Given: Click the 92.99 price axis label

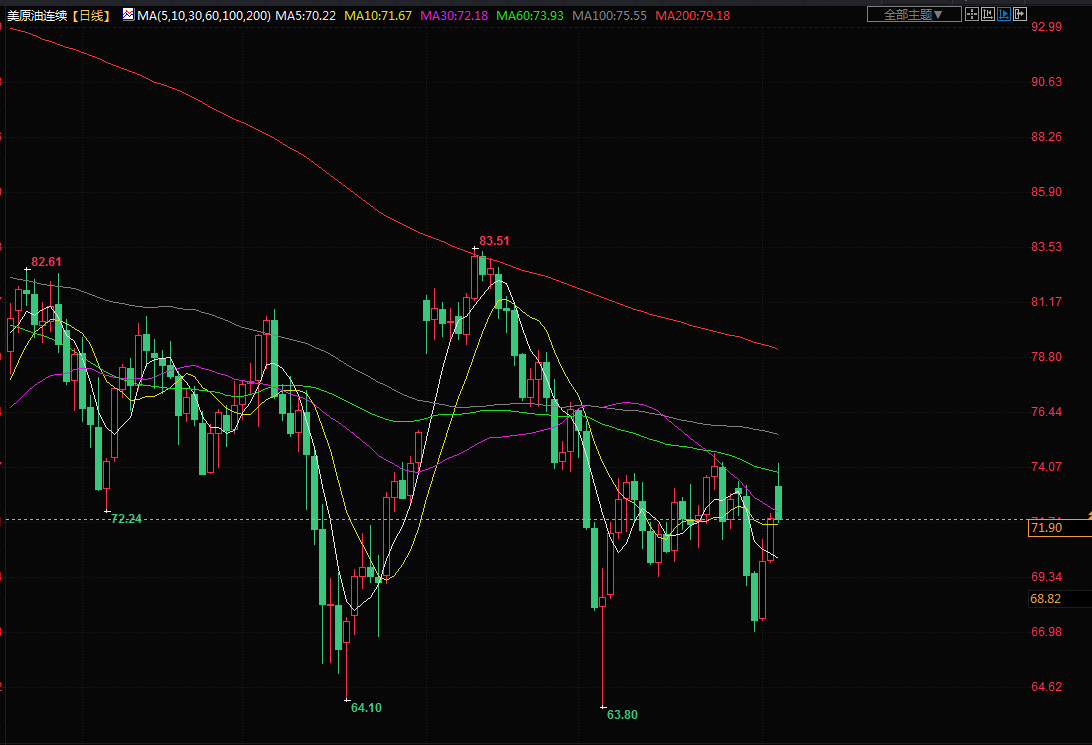Looking at the screenshot, I should (1046, 26).
